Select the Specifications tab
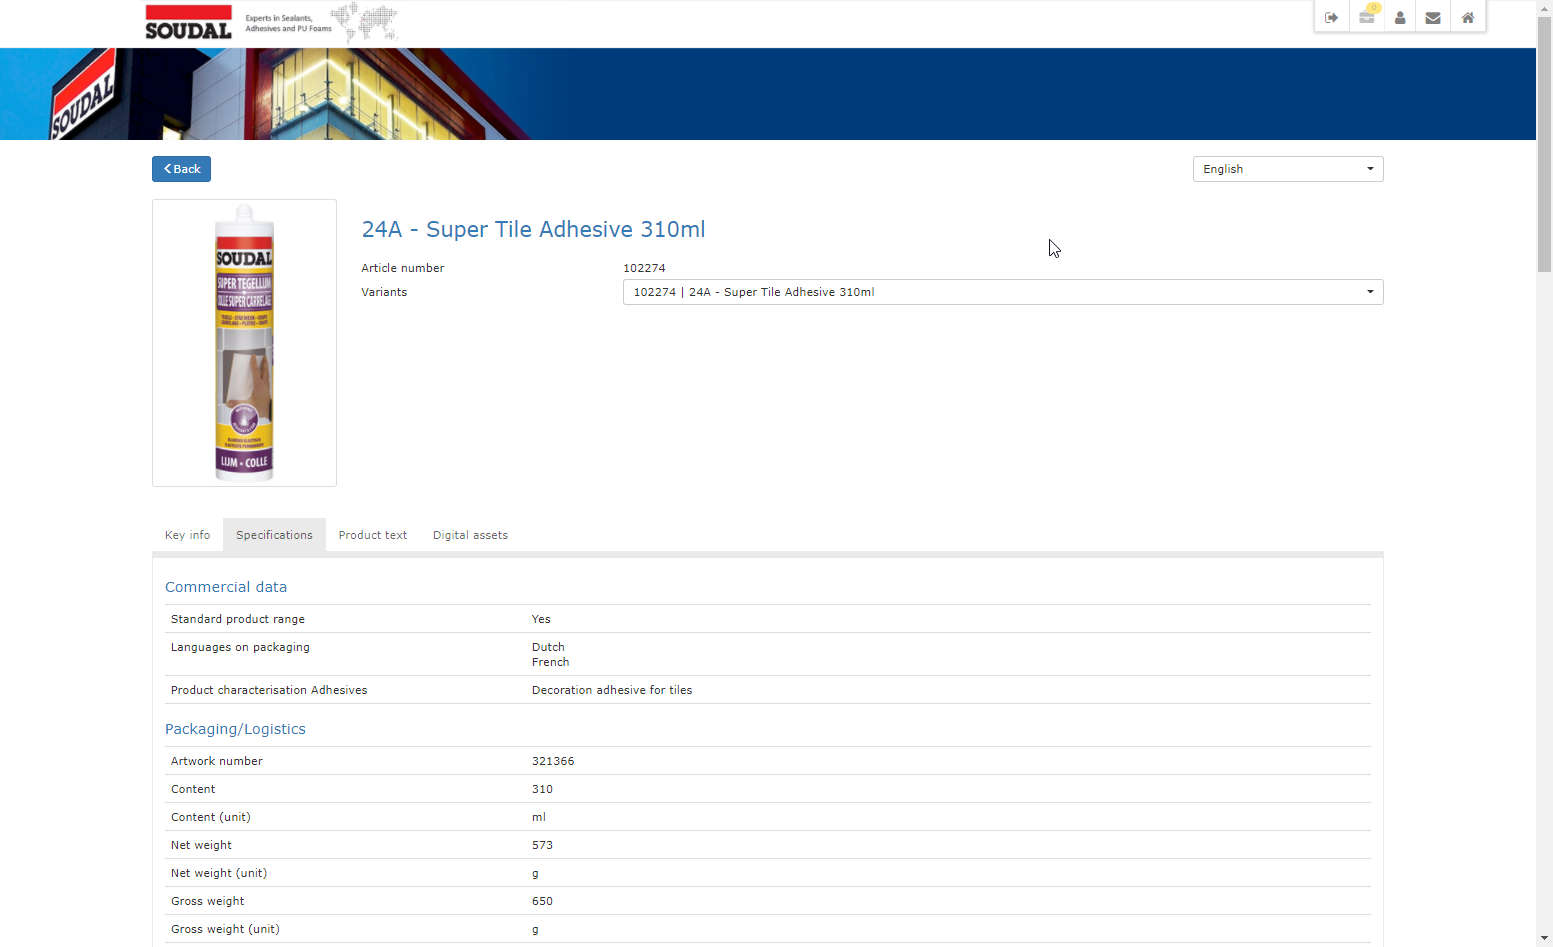This screenshot has width=1553, height=947. 274,535
